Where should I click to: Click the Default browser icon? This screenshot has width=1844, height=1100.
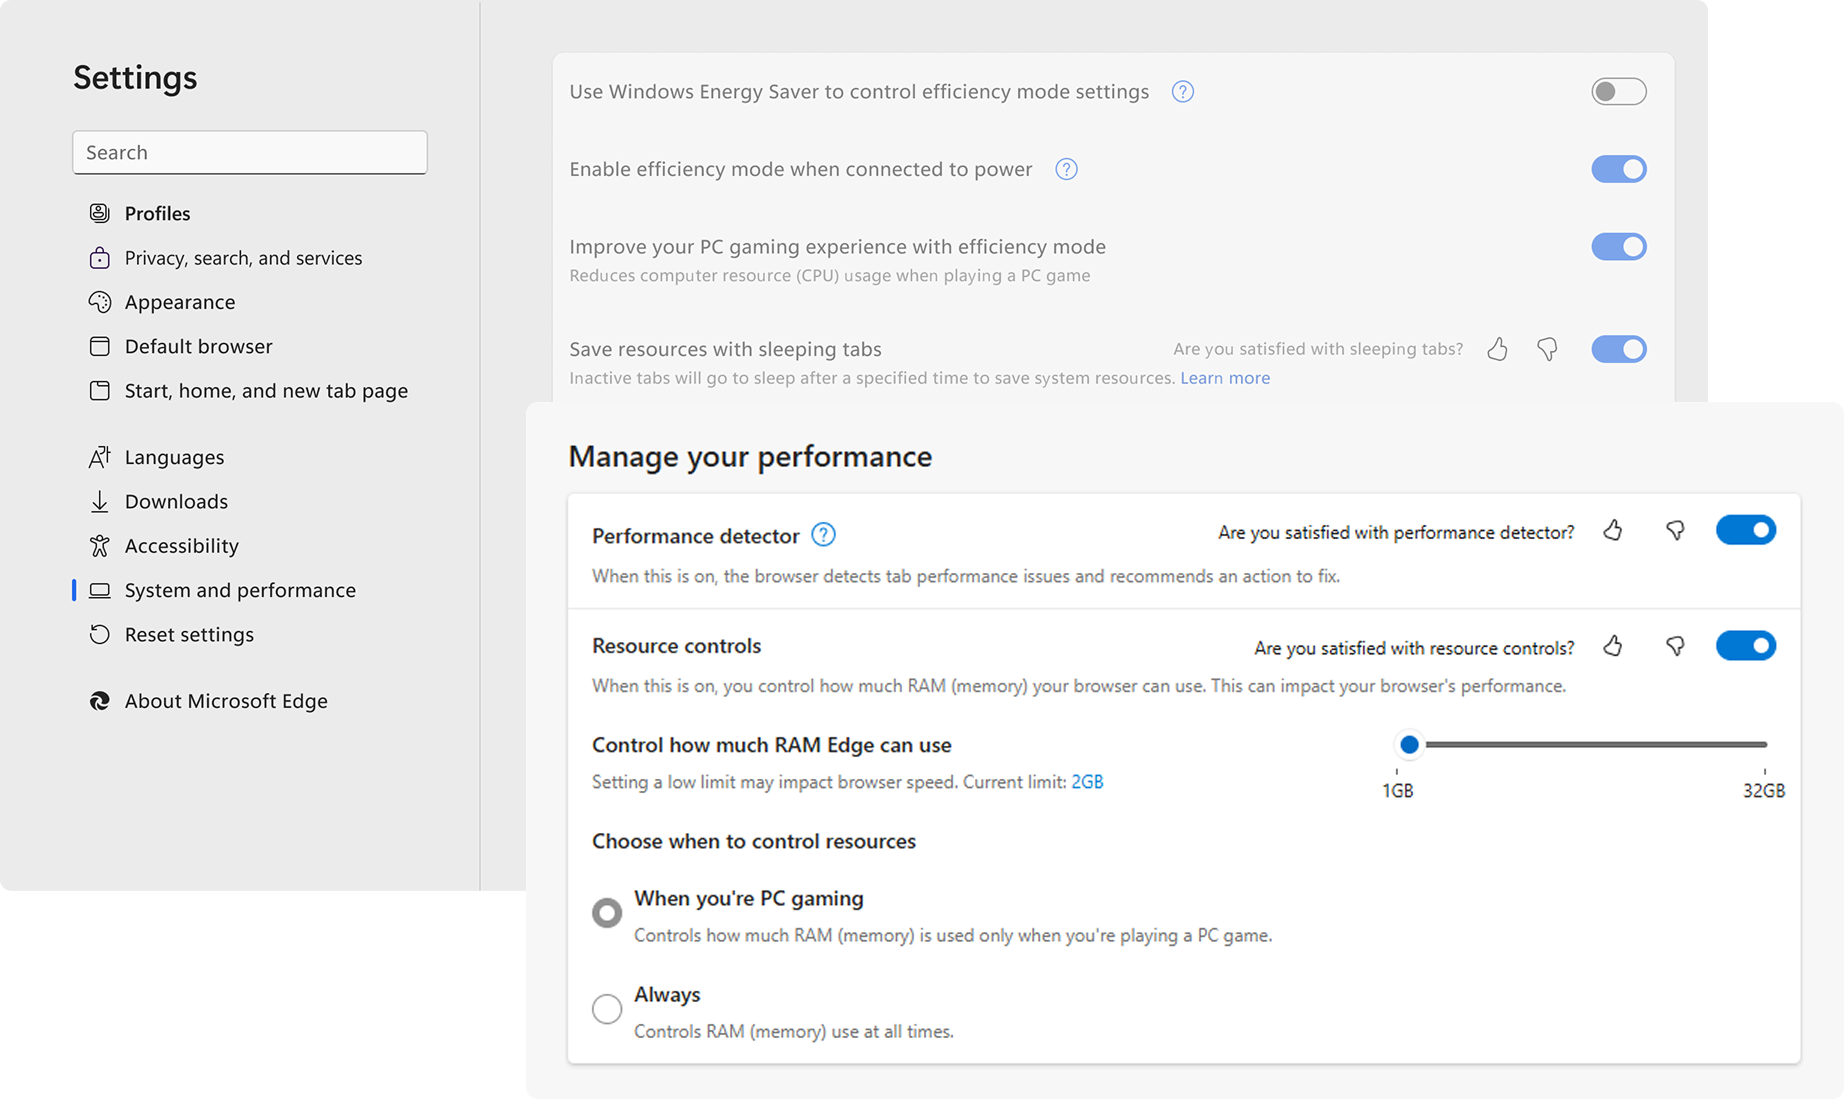[x=99, y=346]
